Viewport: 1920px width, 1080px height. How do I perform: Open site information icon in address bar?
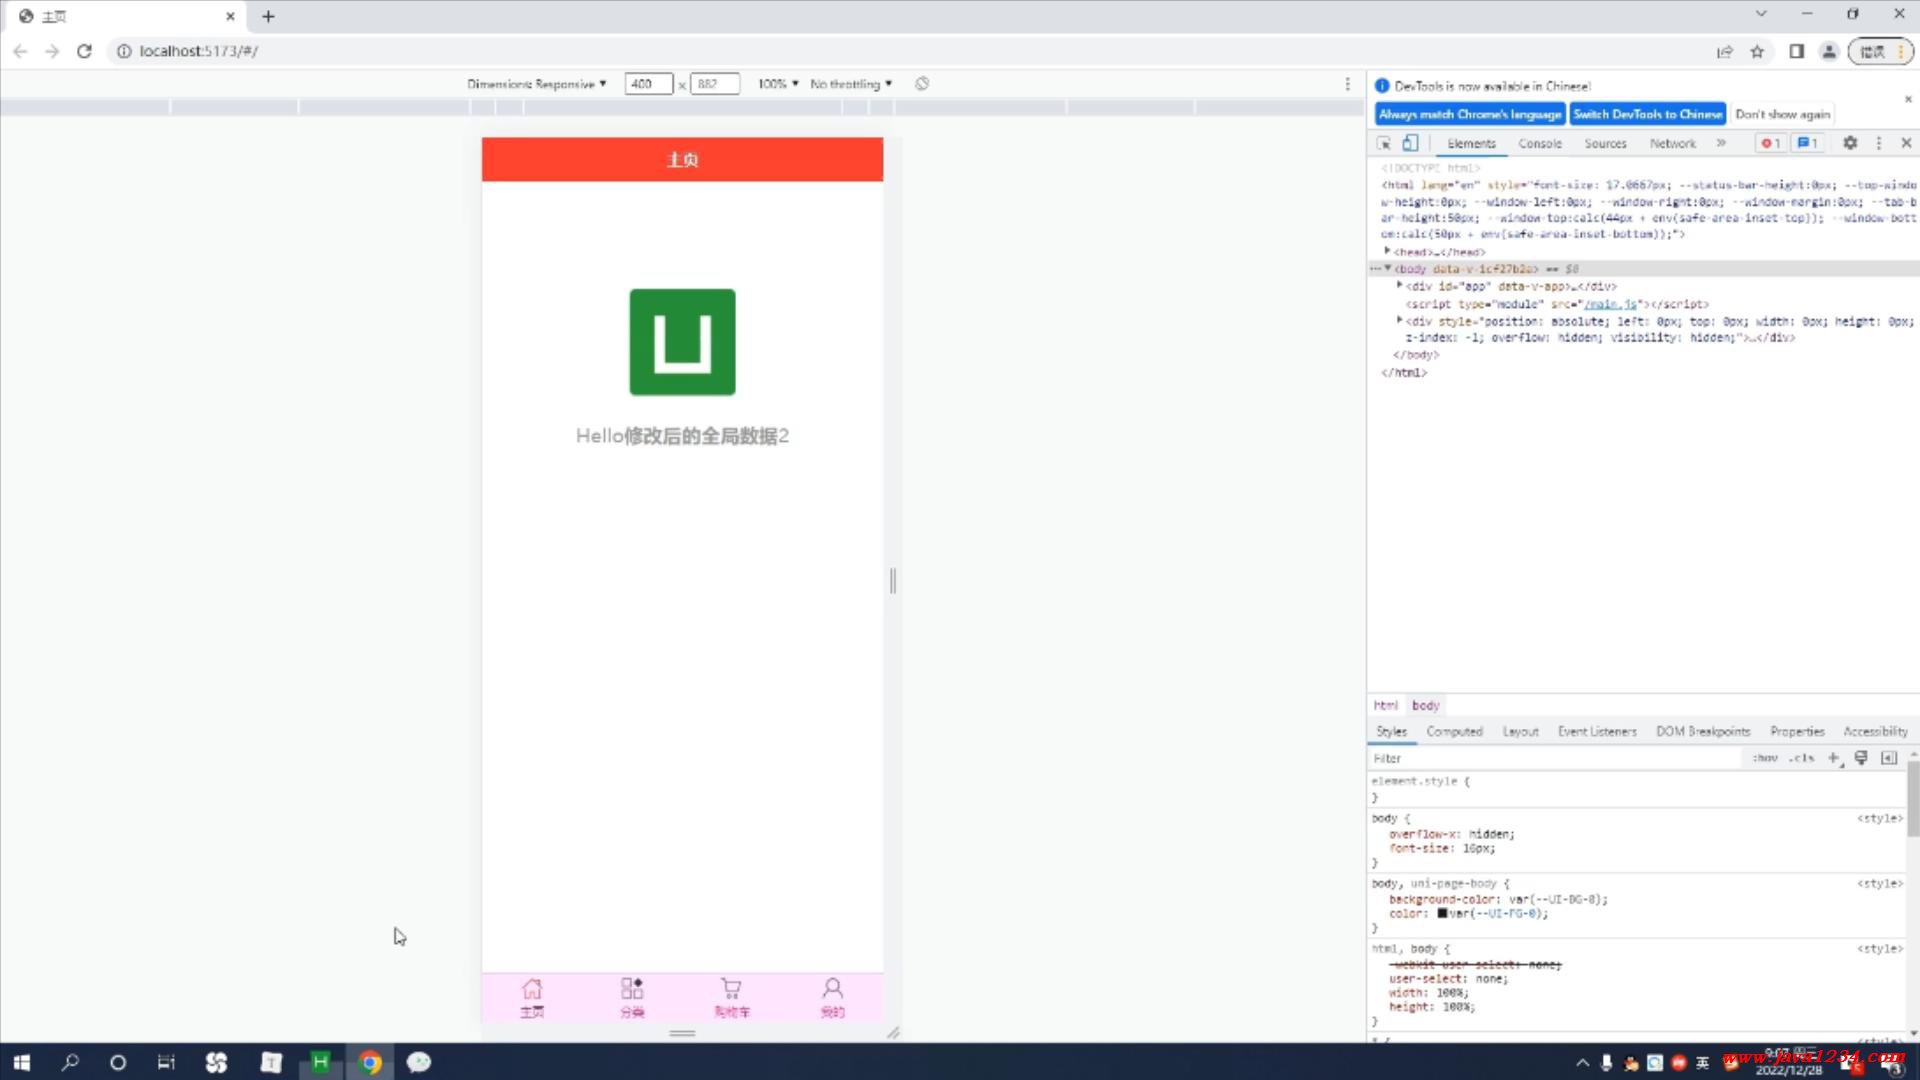(124, 51)
